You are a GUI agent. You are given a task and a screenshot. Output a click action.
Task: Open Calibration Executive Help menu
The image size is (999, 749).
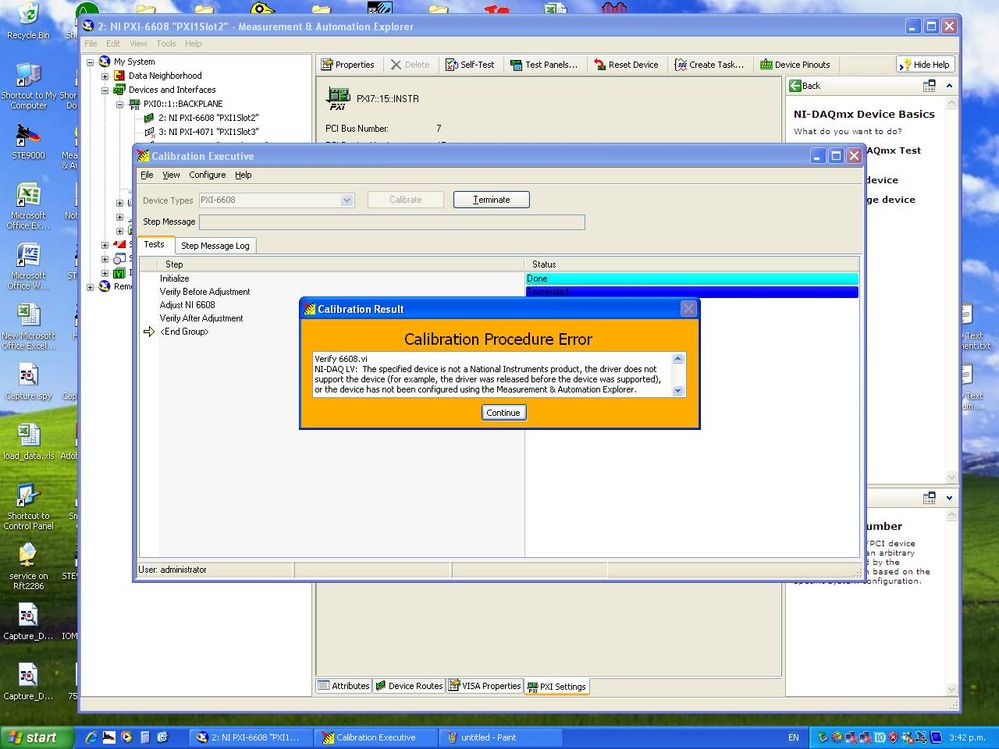(243, 175)
